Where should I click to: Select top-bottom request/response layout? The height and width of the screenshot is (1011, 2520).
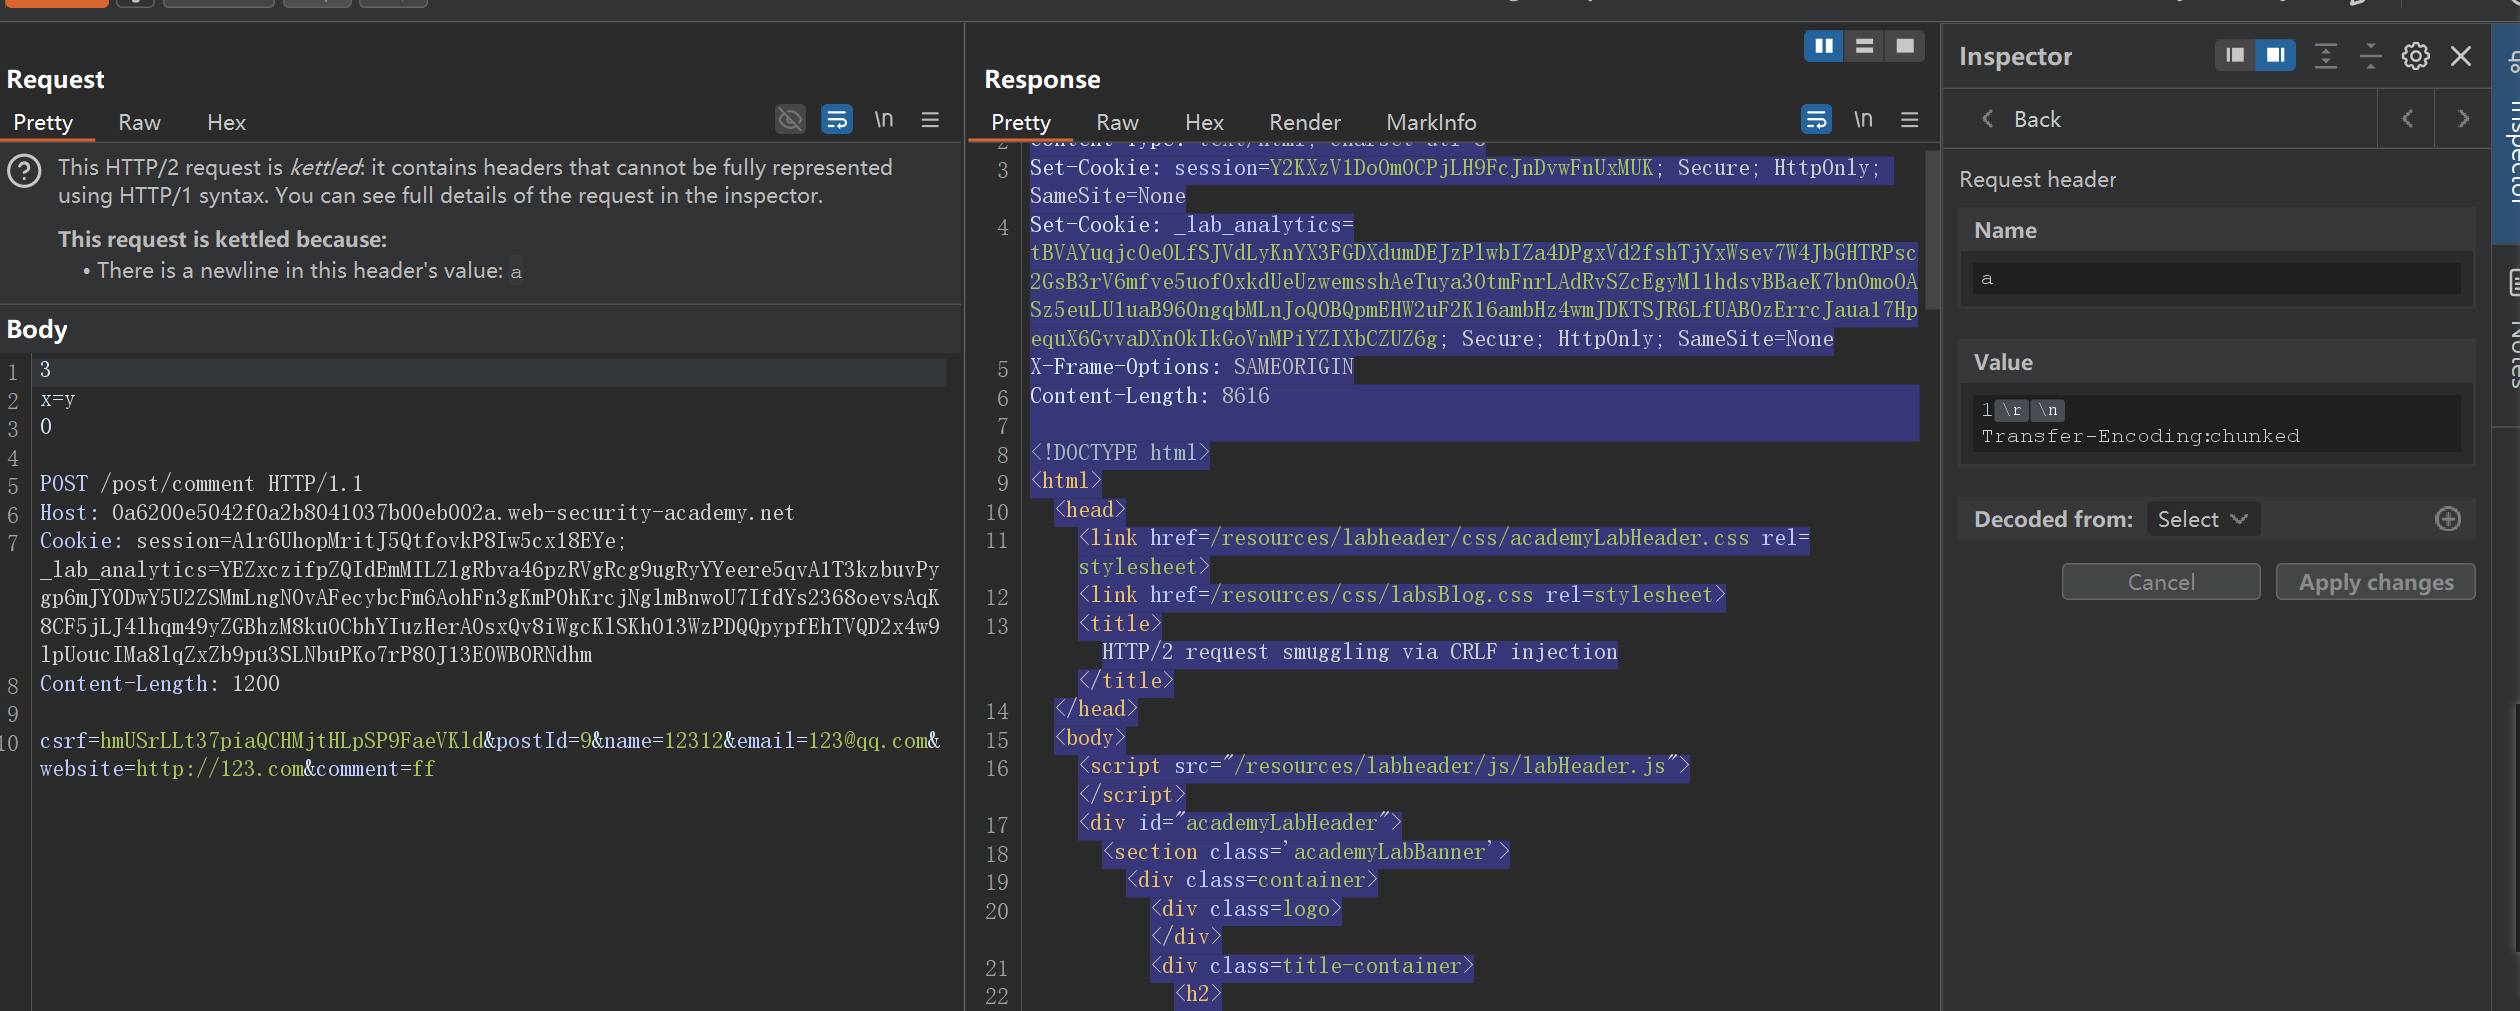click(1864, 46)
